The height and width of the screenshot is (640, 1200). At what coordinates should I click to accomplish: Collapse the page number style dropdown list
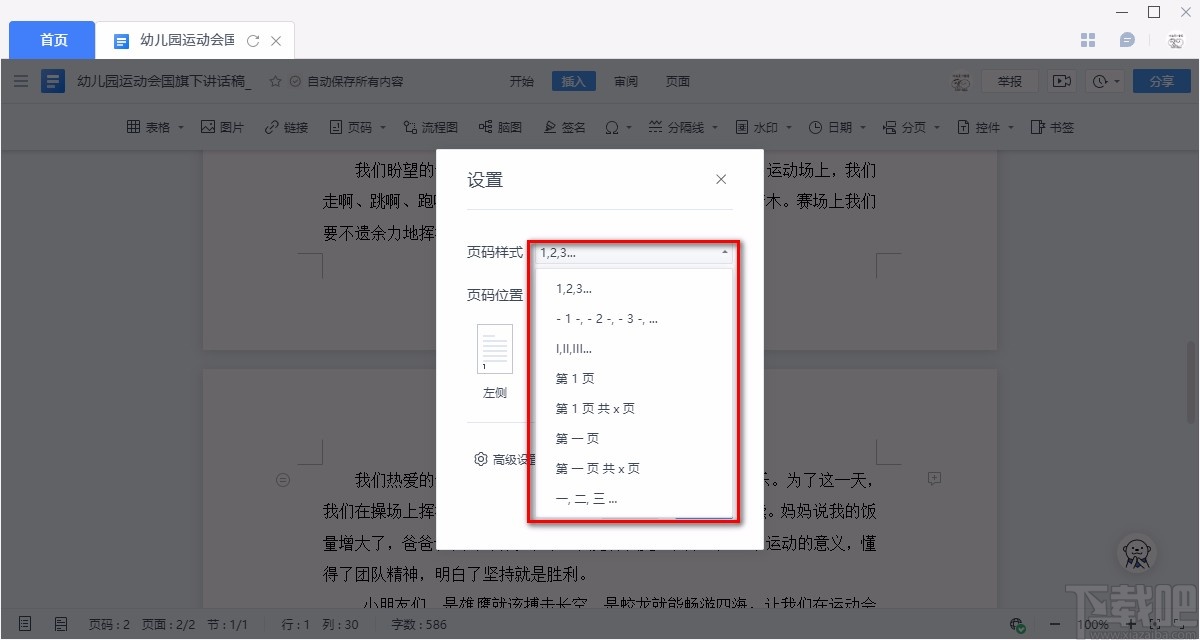tap(723, 252)
